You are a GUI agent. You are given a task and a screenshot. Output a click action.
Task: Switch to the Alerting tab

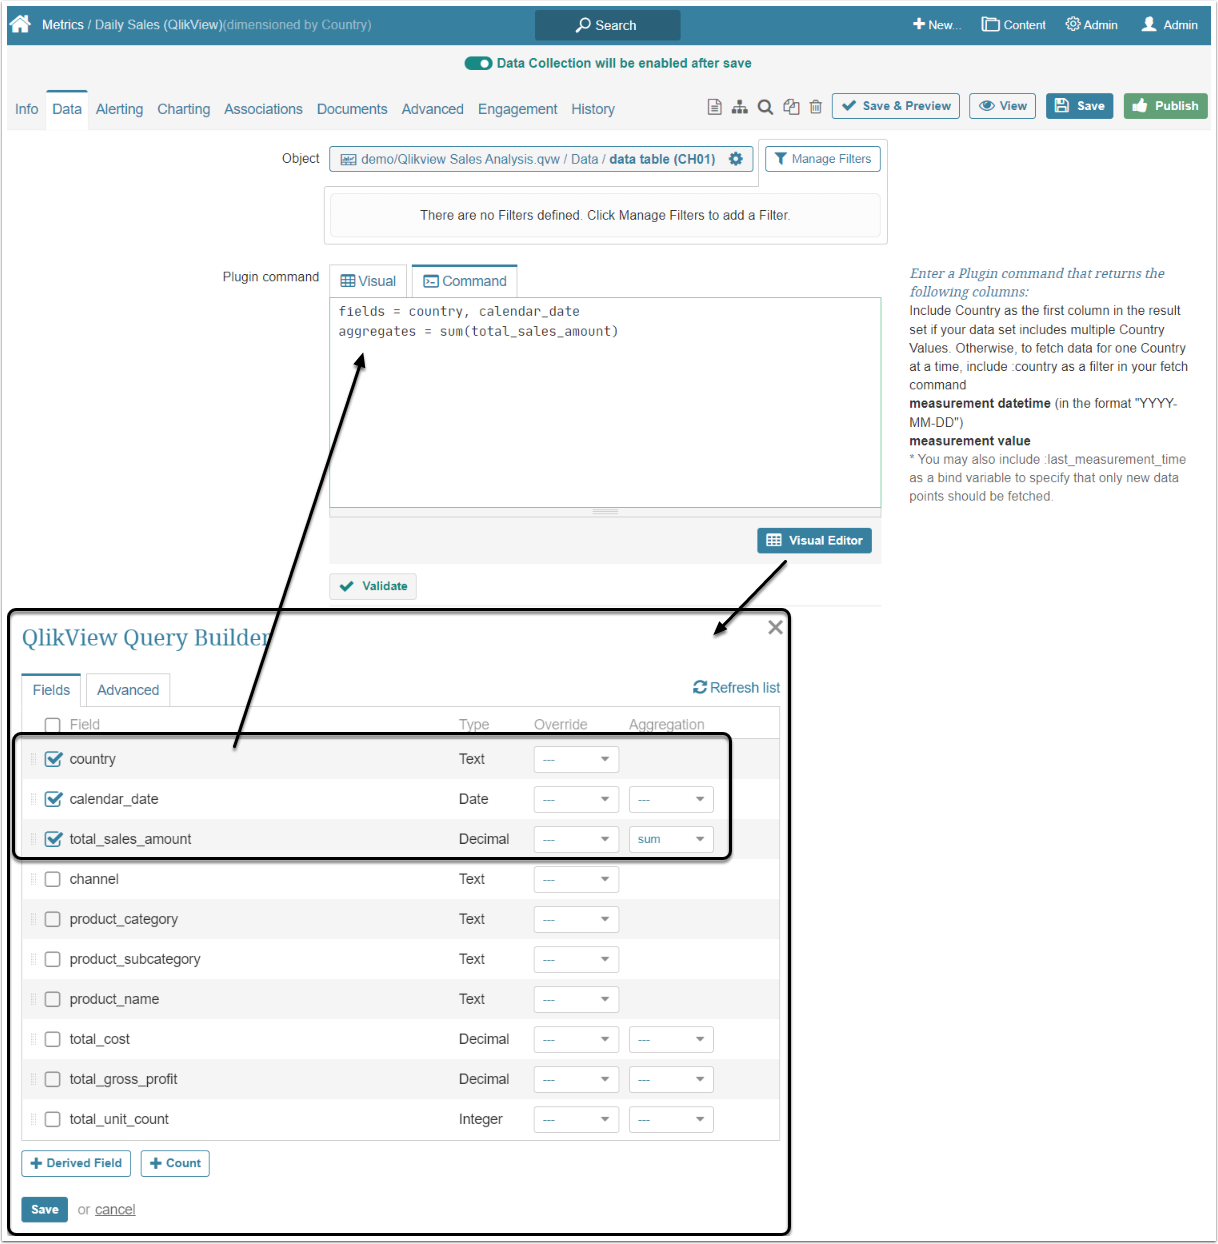tap(119, 109)
